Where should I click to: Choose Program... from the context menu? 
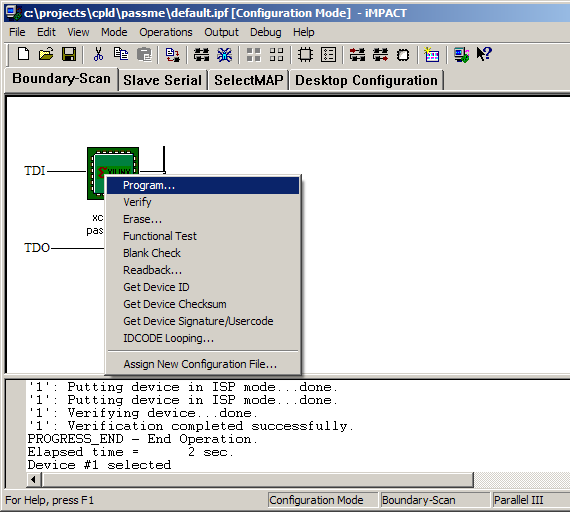(203, 185)
